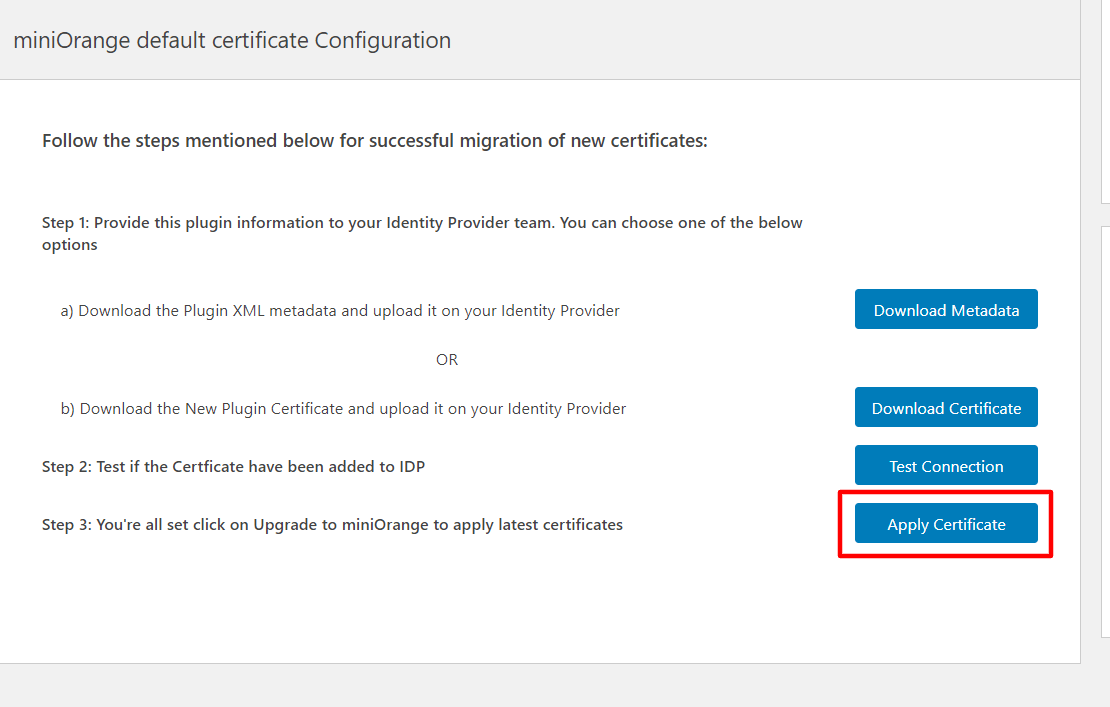Image resolution: width=1110 pixels, height=707 pixels.
Task: Click the Download Metadata button
Action: click(946, 310)
